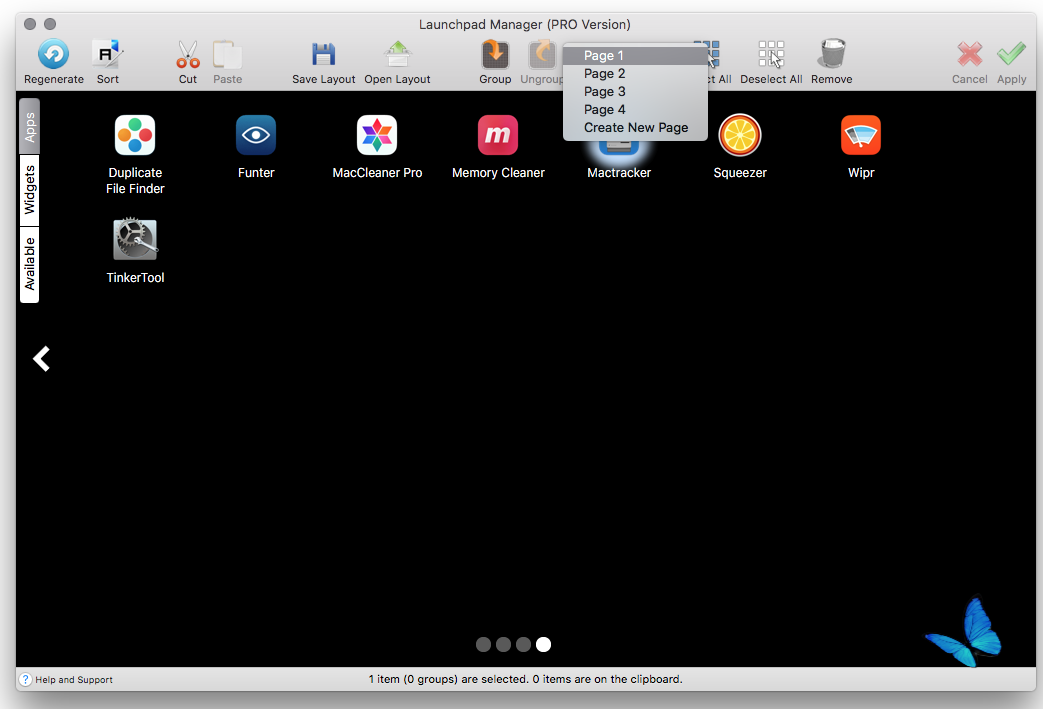Screen dimensions: 1043x709
Task: Click the Deselect All toolbar icon
Action: 771,55
